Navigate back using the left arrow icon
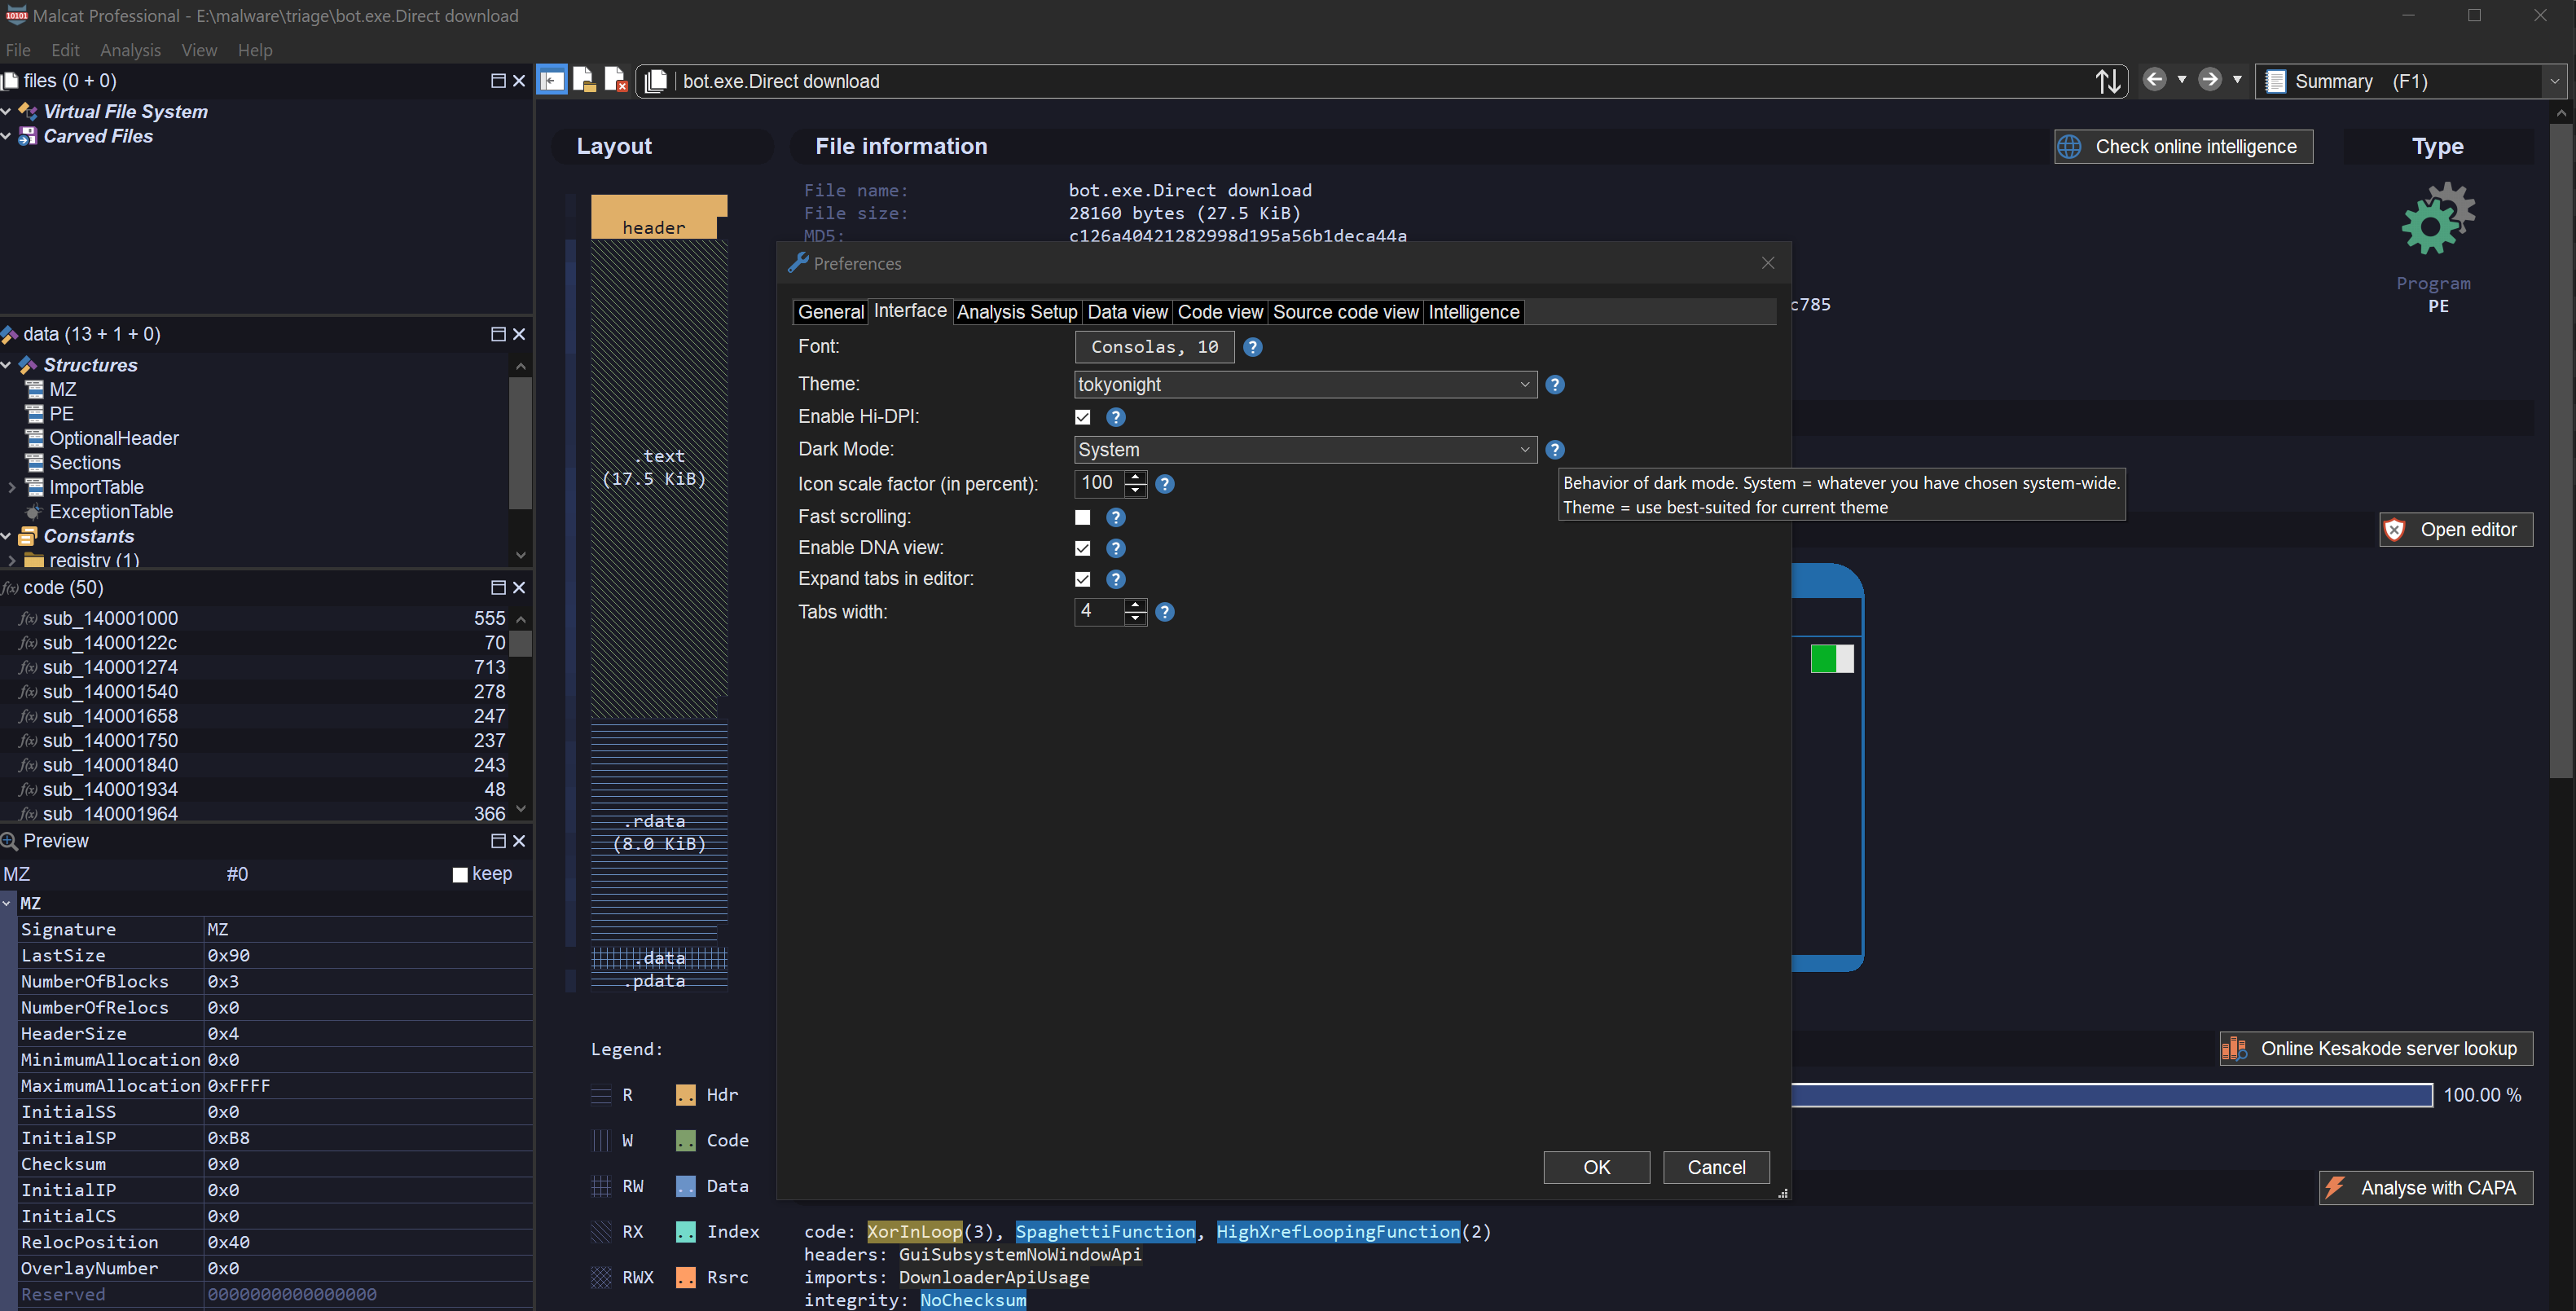This screenshot has width=2576, height=1311. coord(2155,80)
